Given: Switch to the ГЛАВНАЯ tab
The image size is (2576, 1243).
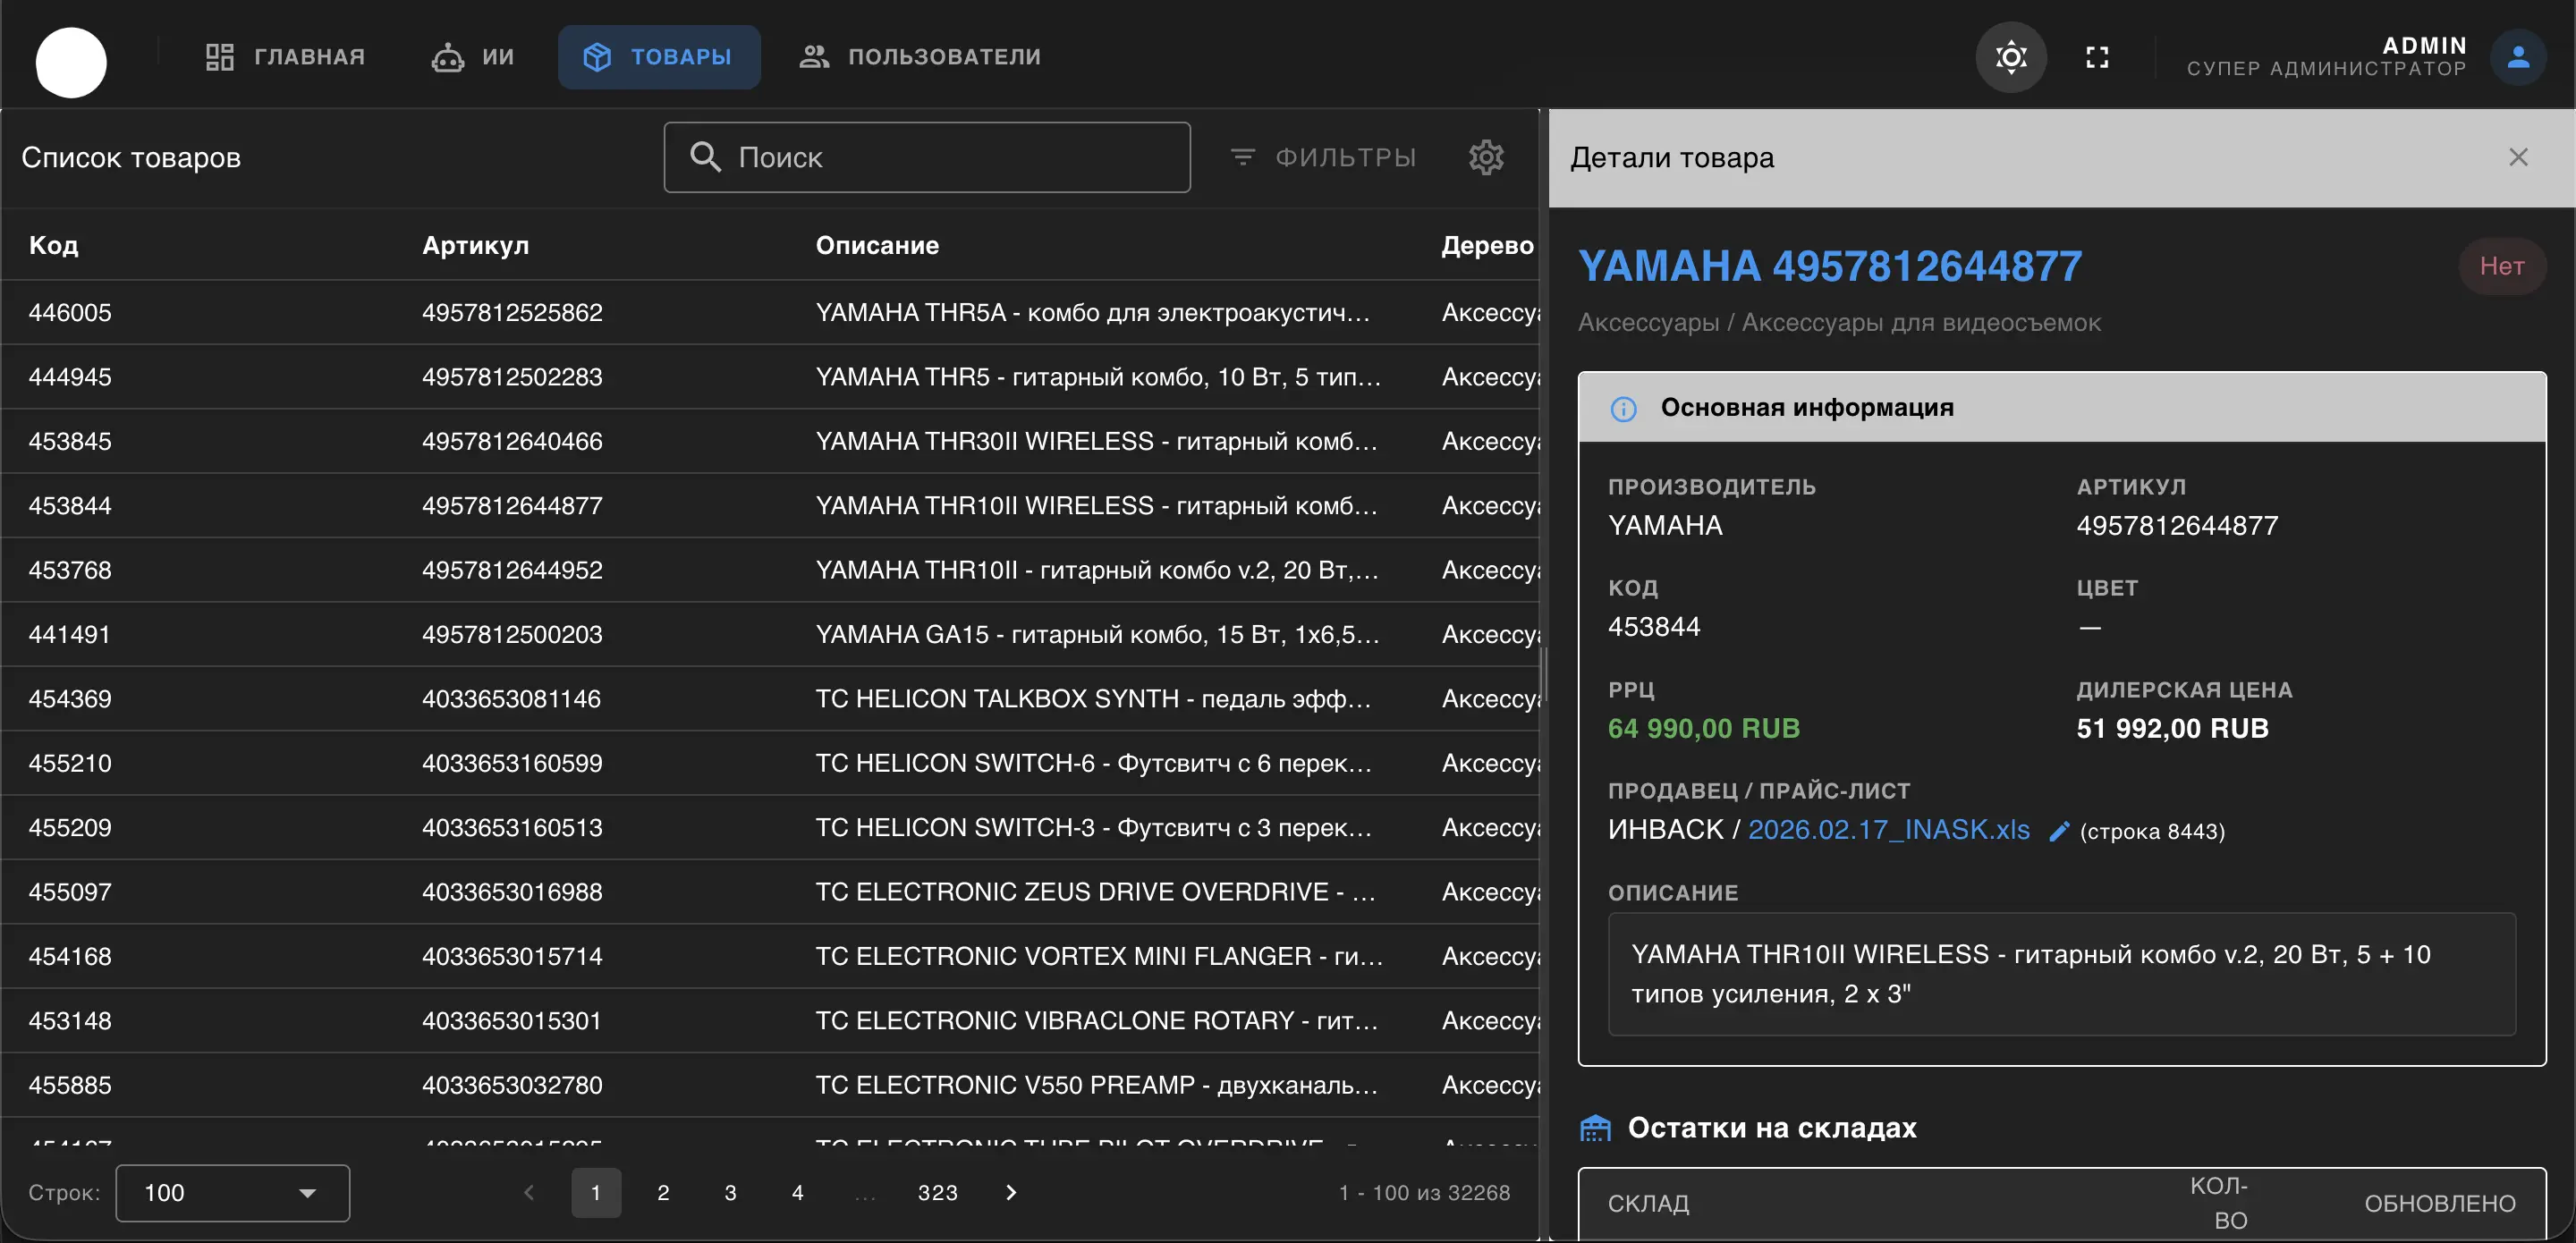Looking at the screenshot, I should click(285, 57).
